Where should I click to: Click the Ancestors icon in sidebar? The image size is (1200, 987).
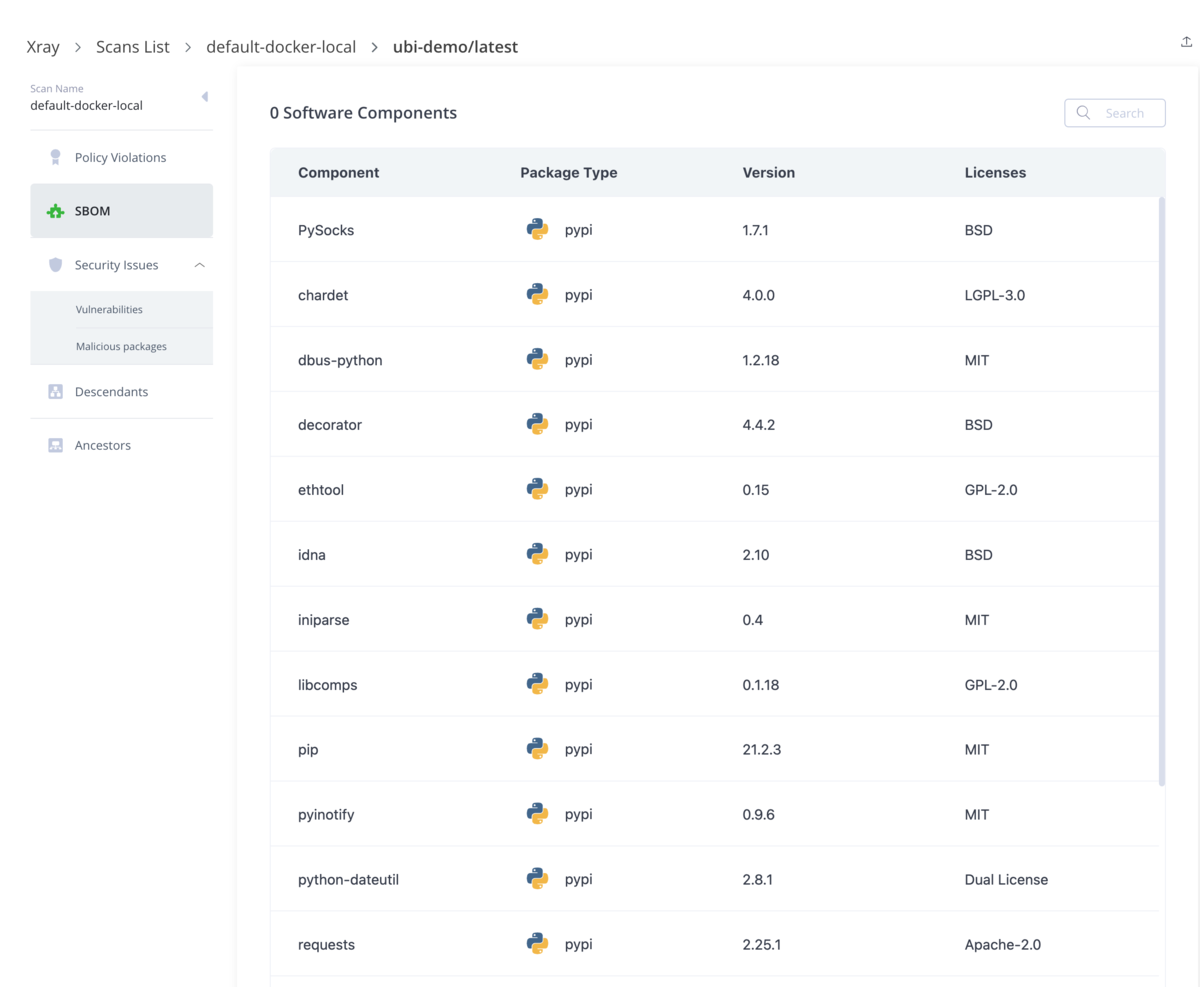(x=56, y=445)
